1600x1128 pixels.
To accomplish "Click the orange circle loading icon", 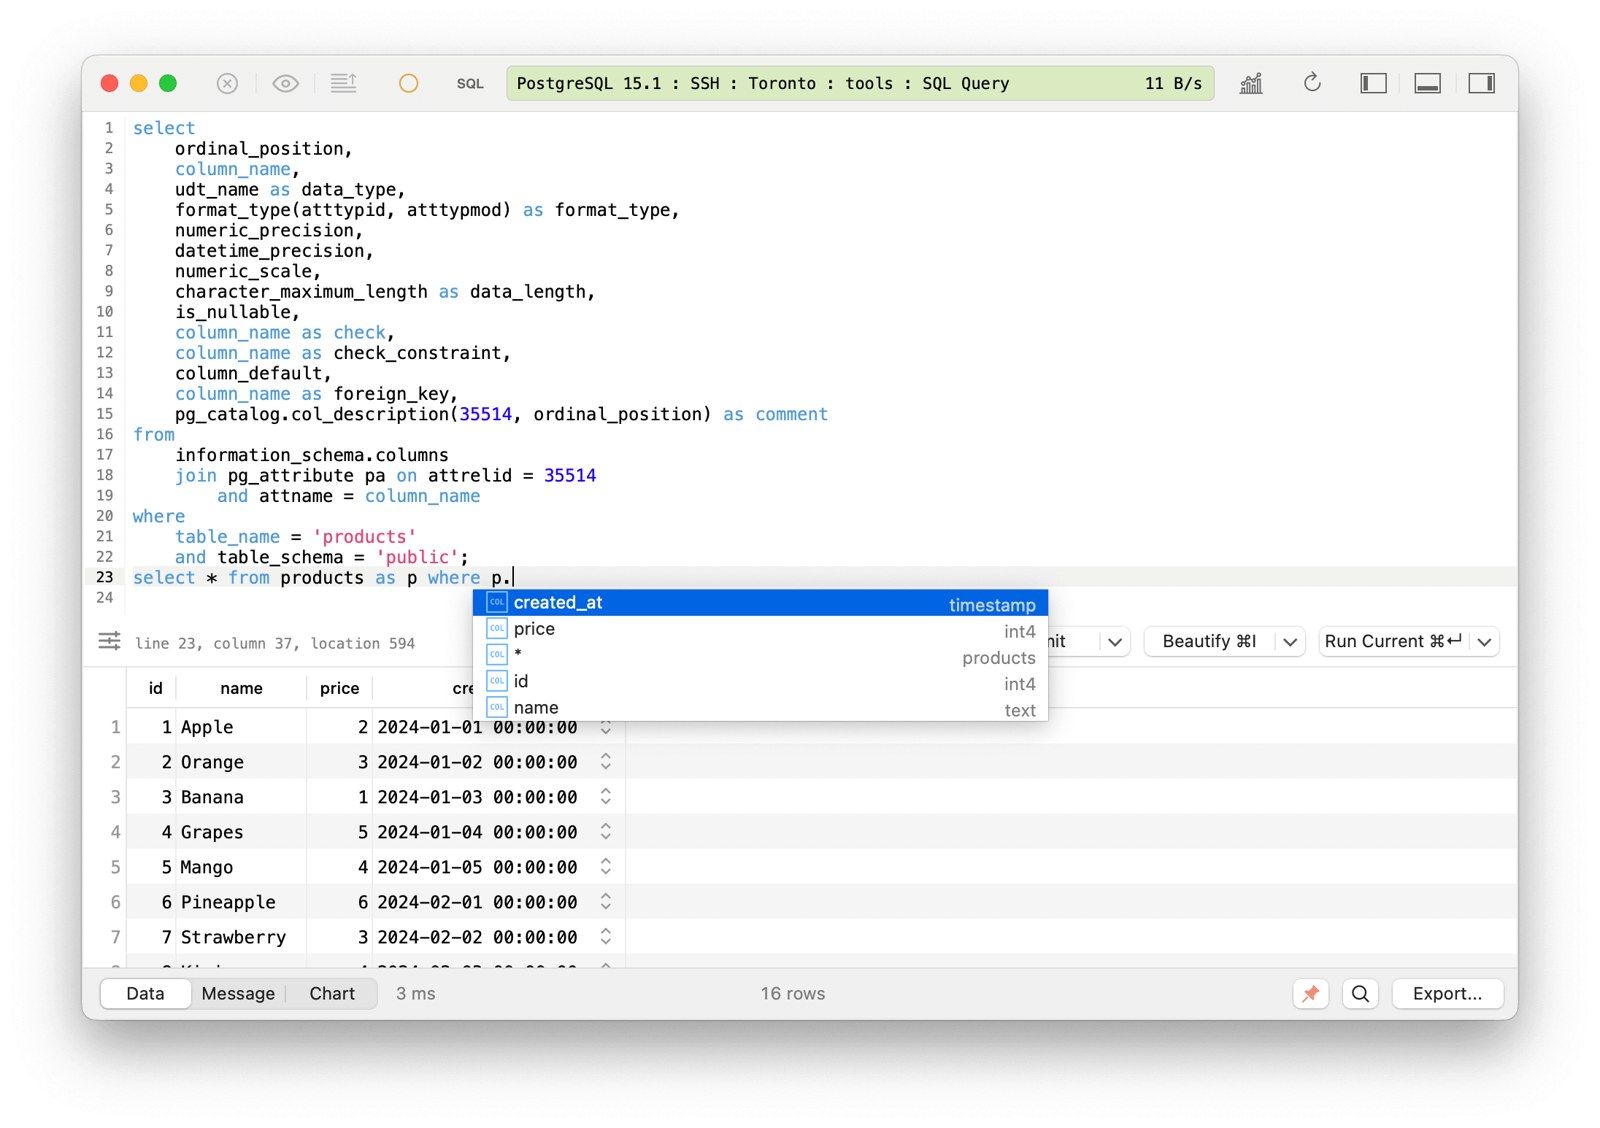I will (408, 84).
